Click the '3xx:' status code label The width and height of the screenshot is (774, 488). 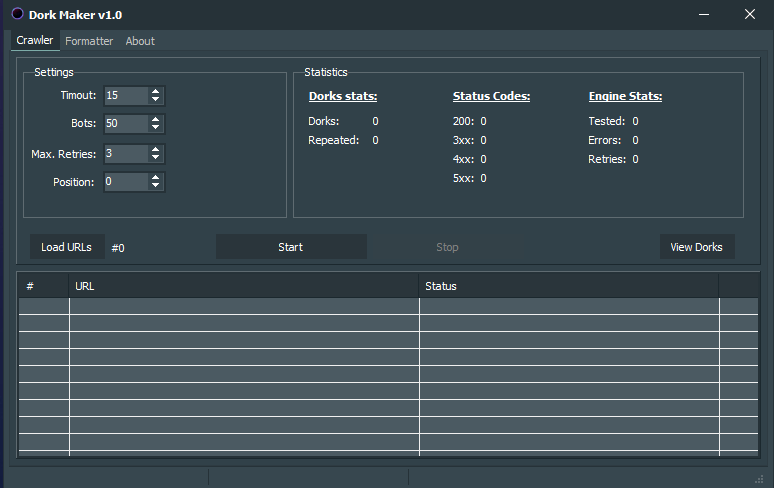(x=464, y=140)
